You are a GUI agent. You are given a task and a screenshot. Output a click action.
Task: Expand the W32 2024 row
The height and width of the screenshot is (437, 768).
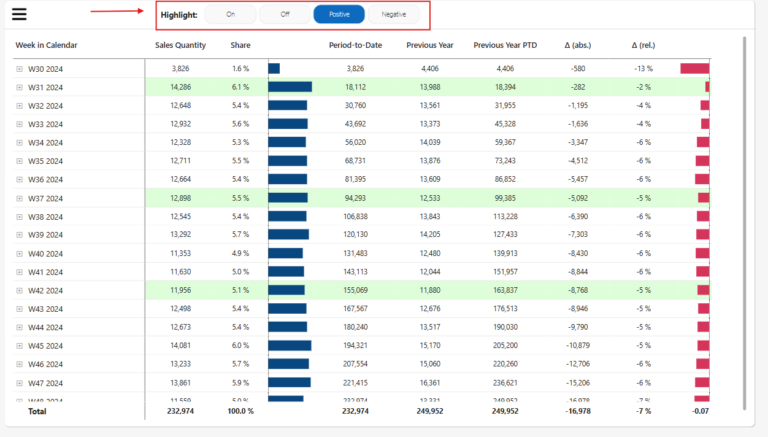20,106
